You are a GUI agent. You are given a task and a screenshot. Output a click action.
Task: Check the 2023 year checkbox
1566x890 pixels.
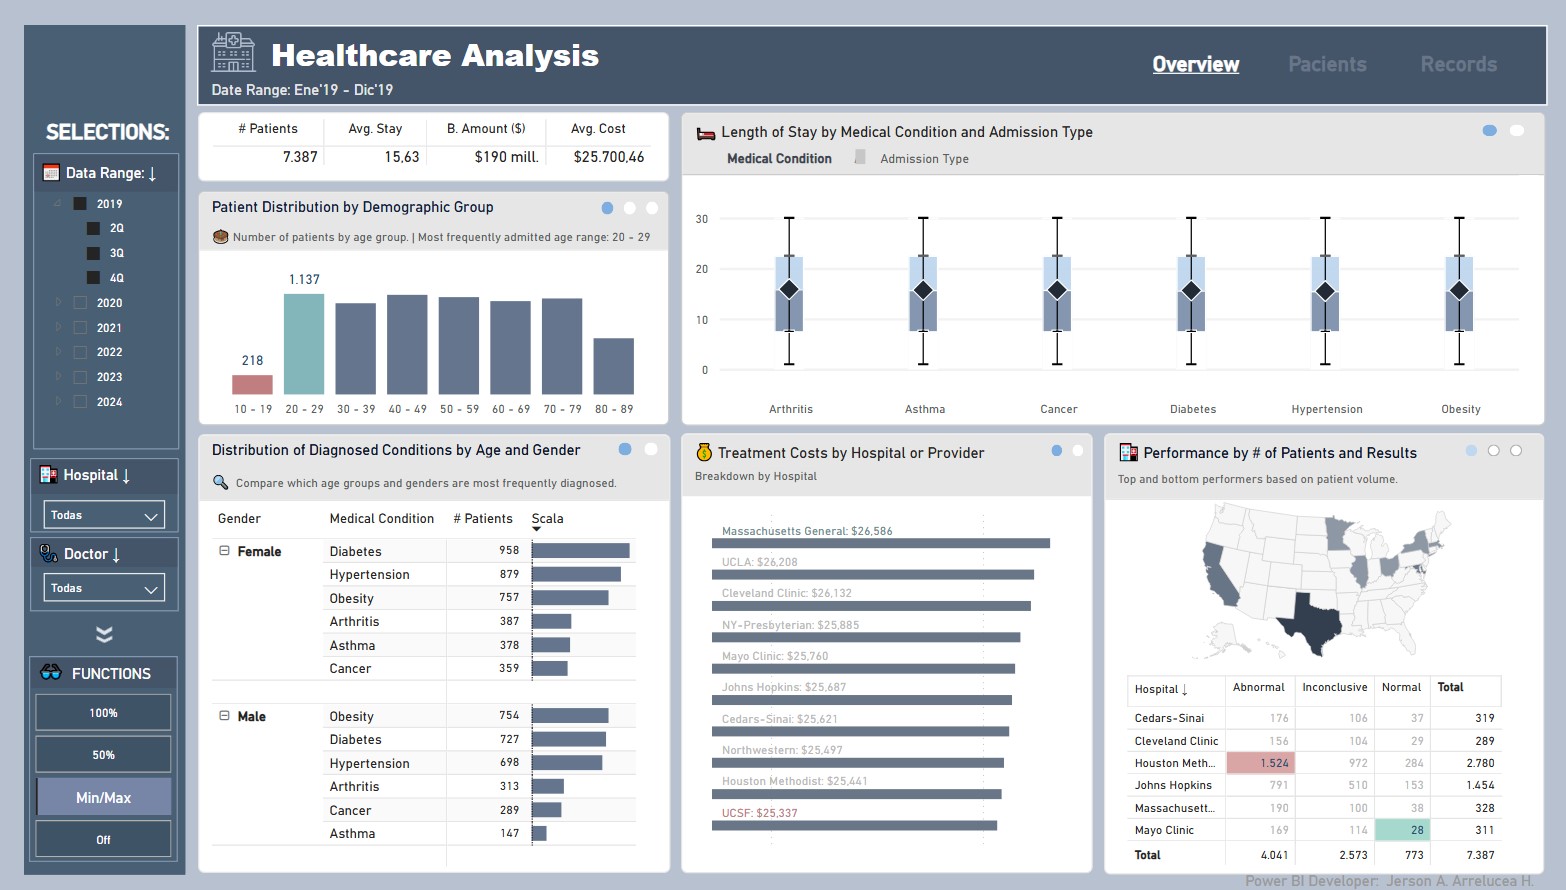(80, 377)
